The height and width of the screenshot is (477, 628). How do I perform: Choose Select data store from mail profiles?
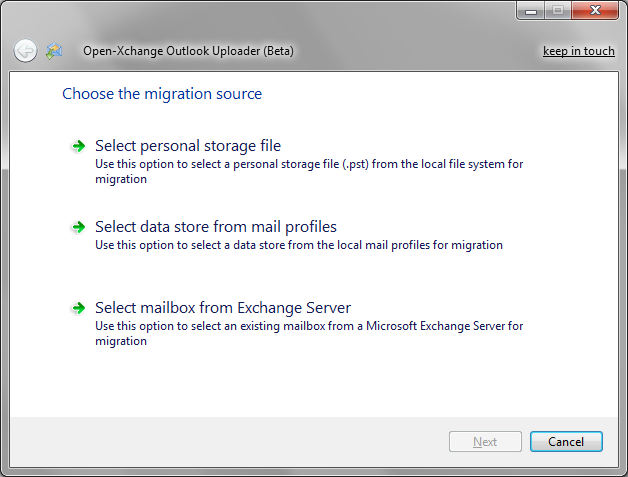(216, 227)
